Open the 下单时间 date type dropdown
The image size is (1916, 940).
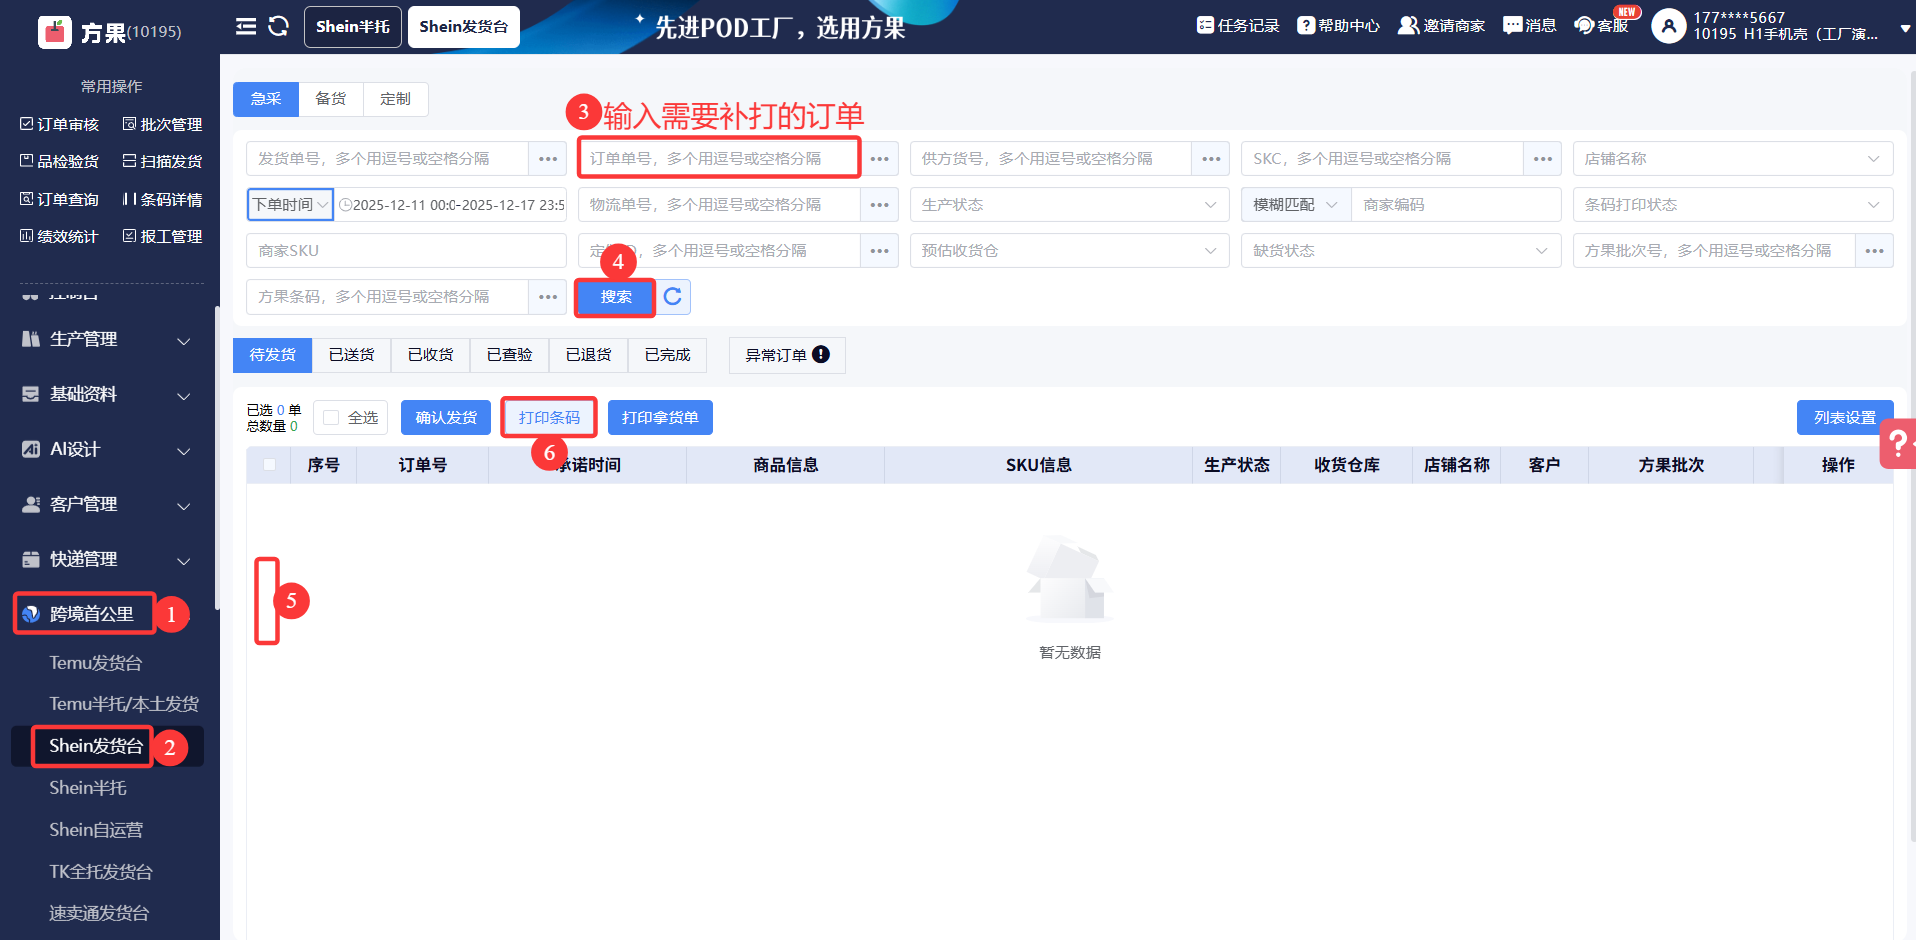tap(290, 205)
